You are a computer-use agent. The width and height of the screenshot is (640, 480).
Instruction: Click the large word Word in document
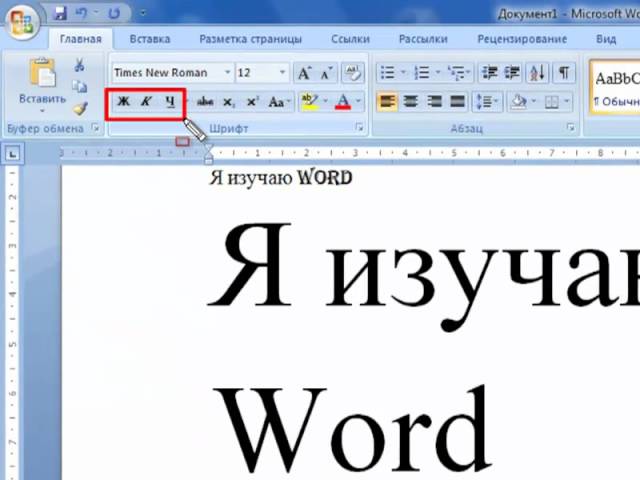click(x=352, y=430)
